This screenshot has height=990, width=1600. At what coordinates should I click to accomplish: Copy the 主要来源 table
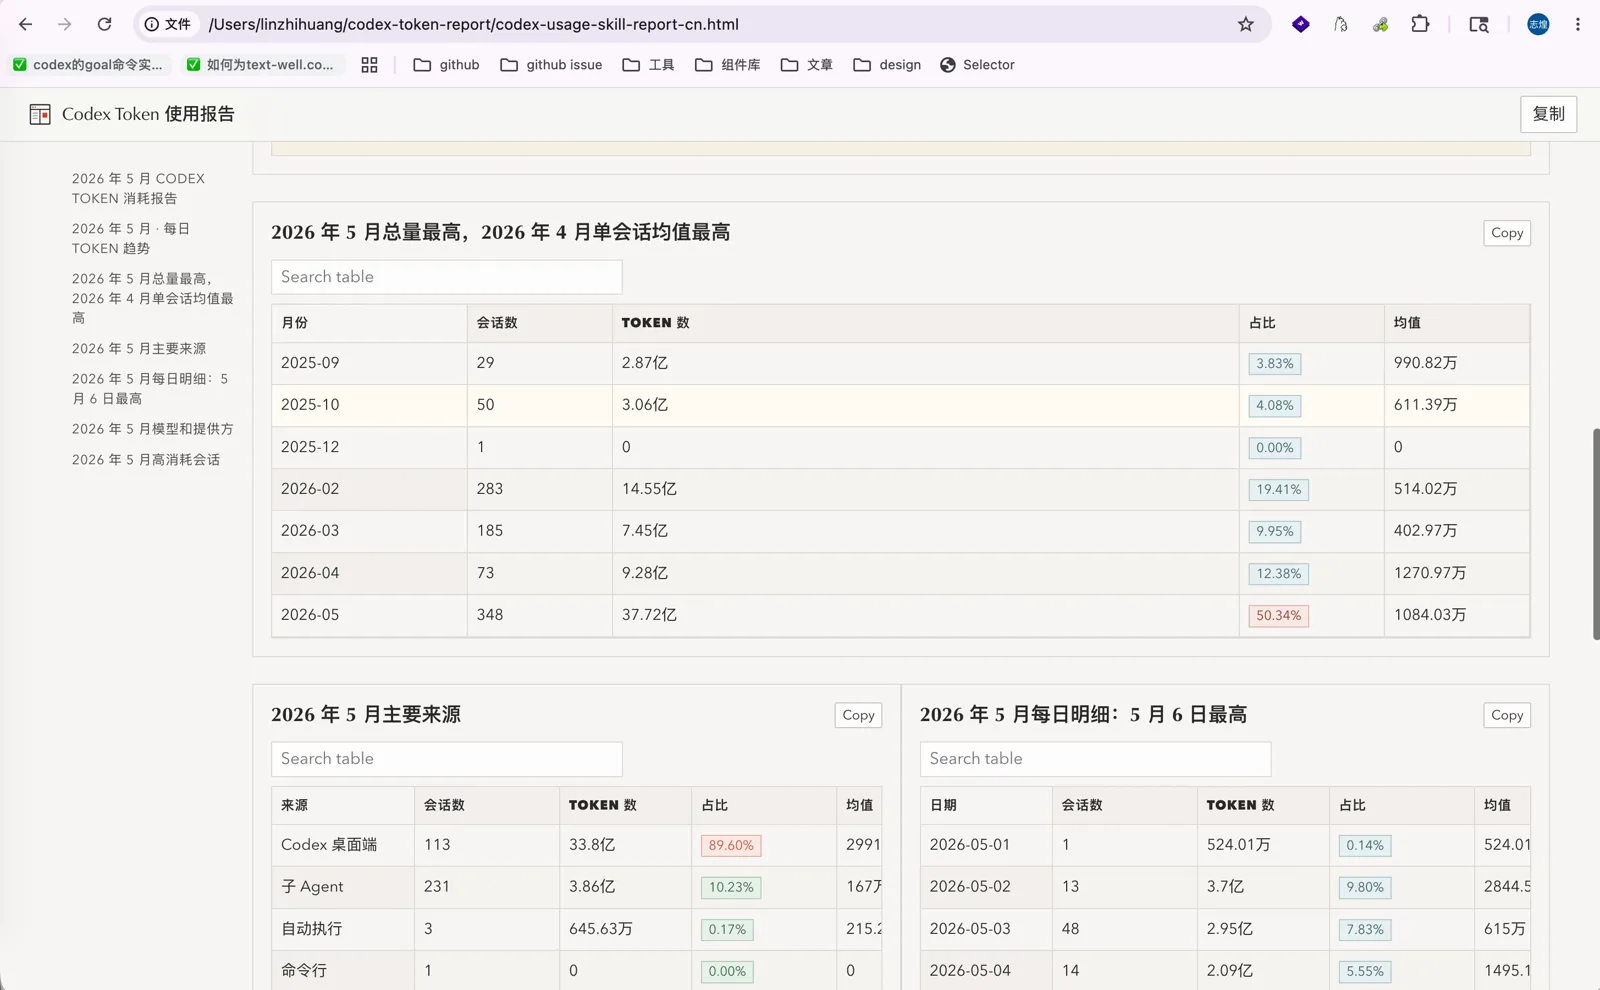click(858, 715)
